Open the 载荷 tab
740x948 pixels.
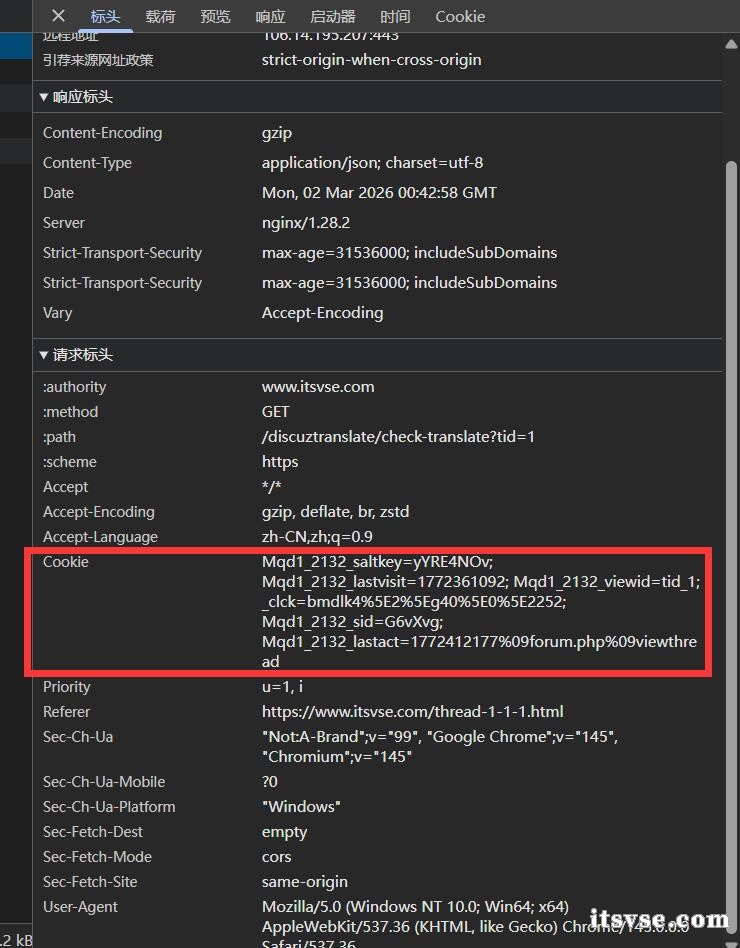(x=160, y=16)
